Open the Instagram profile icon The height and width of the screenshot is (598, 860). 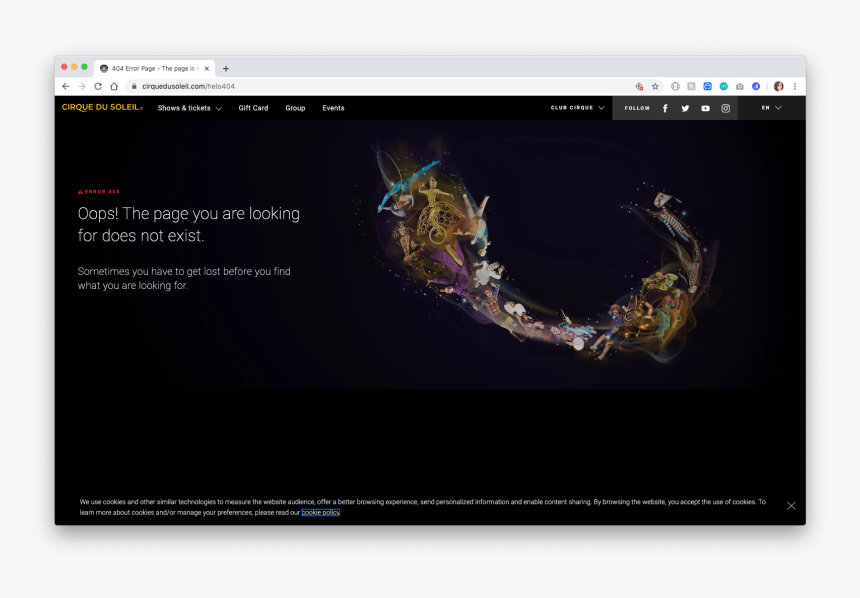tap(725, 108)
